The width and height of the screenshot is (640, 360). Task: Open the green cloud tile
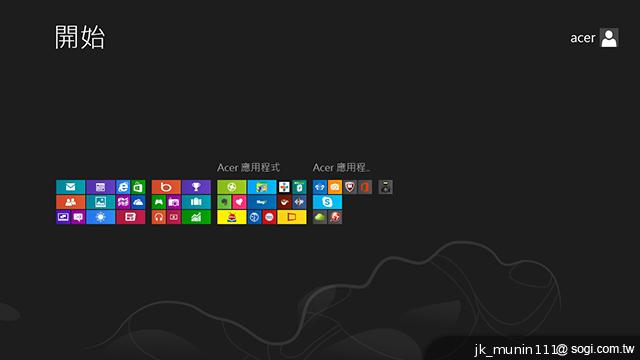point(320,217)
